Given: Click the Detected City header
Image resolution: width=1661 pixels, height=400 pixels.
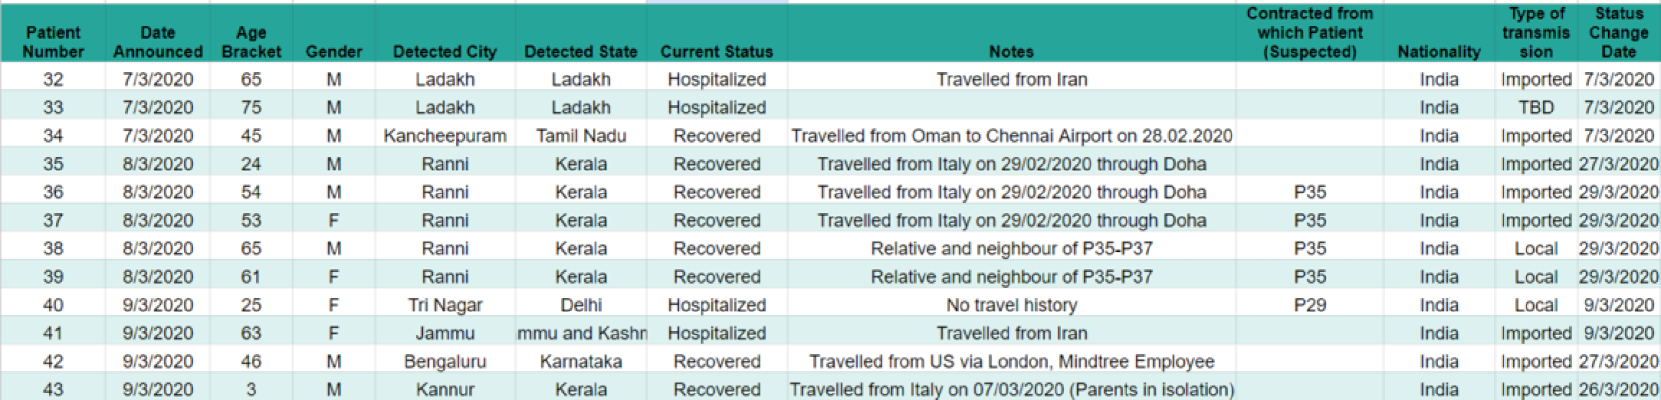Looking at the screenshot, I should (x=445, y=51).
